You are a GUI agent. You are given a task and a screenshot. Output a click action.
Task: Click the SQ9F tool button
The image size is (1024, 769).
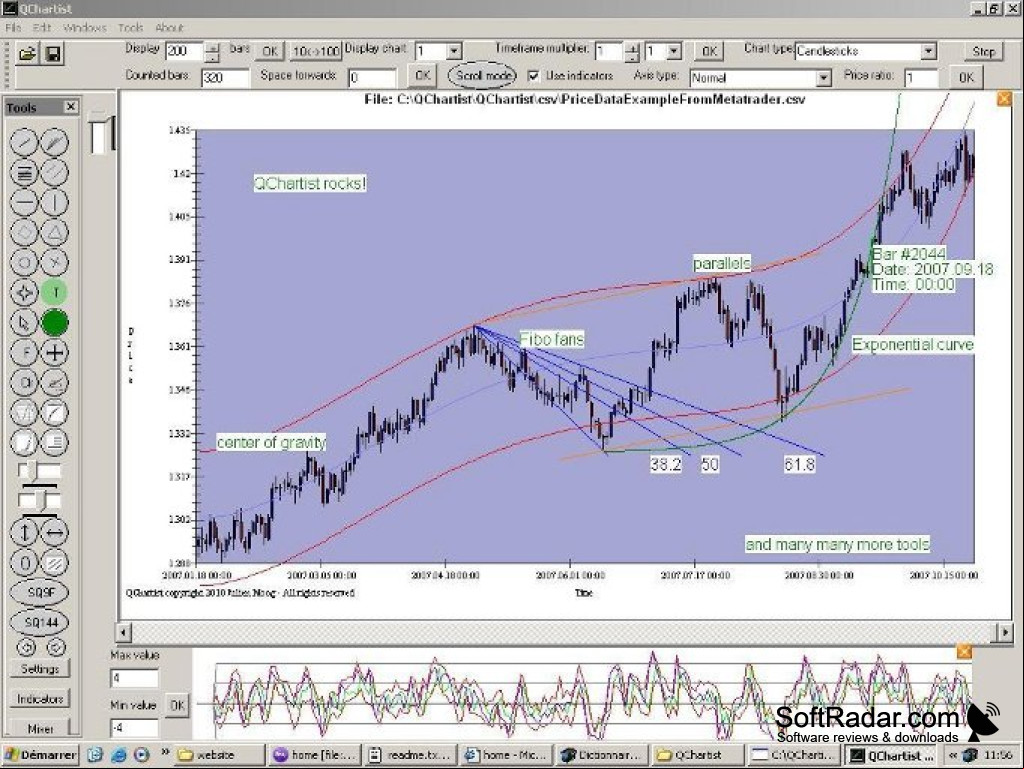(40, 593)
